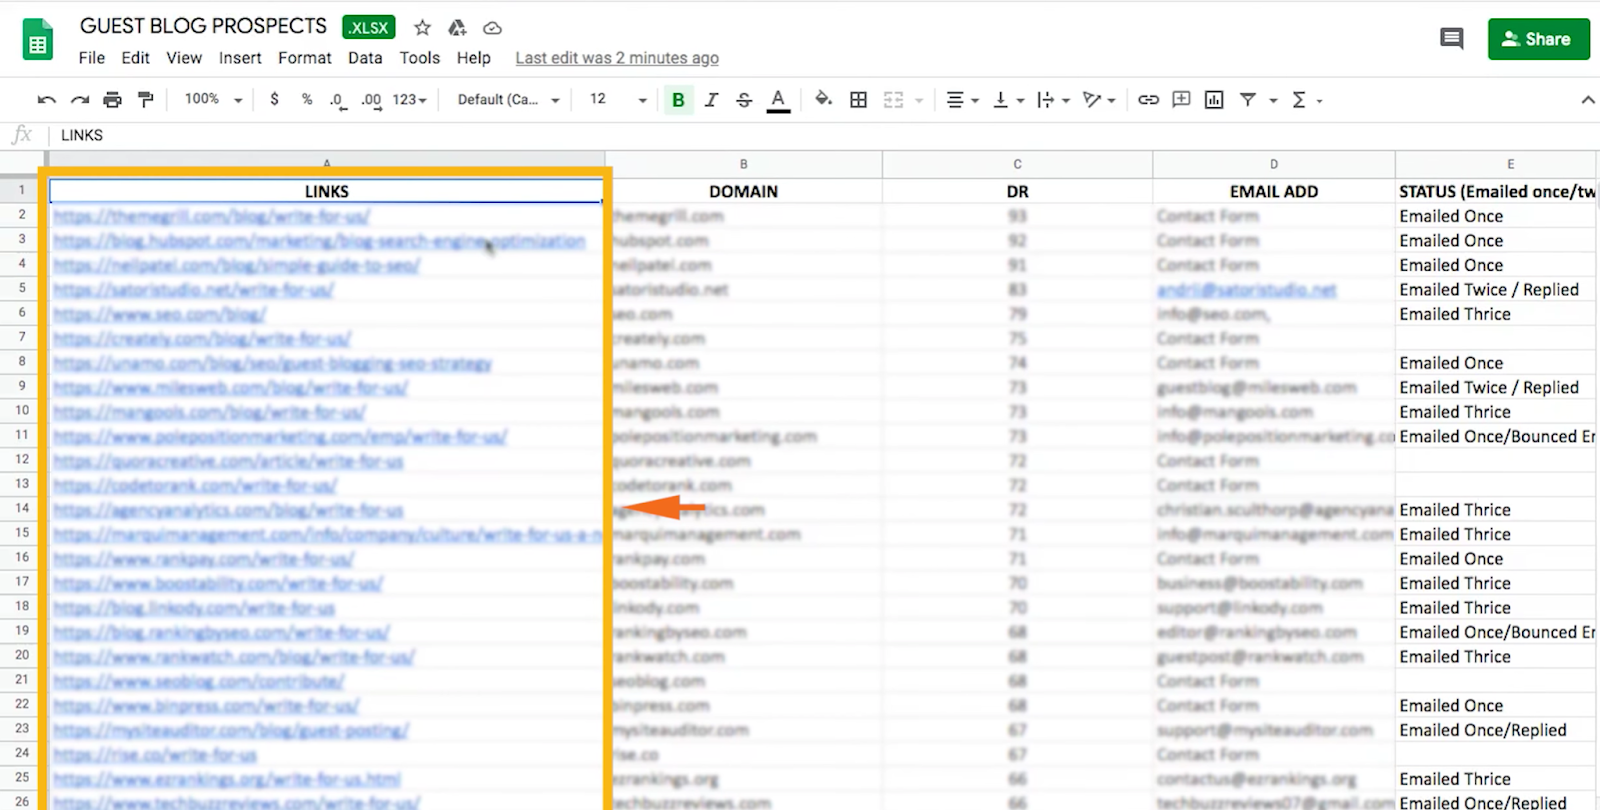Select column B header
The width and height of the screenshot is (1600, 810).
click(743, 164)
